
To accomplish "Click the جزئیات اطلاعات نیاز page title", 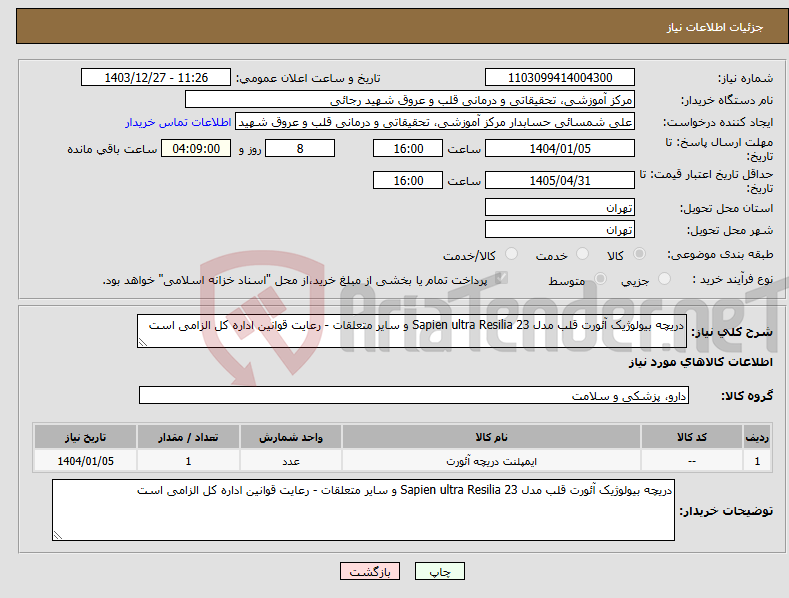I will pyautogui.click(x=715, y=27).
